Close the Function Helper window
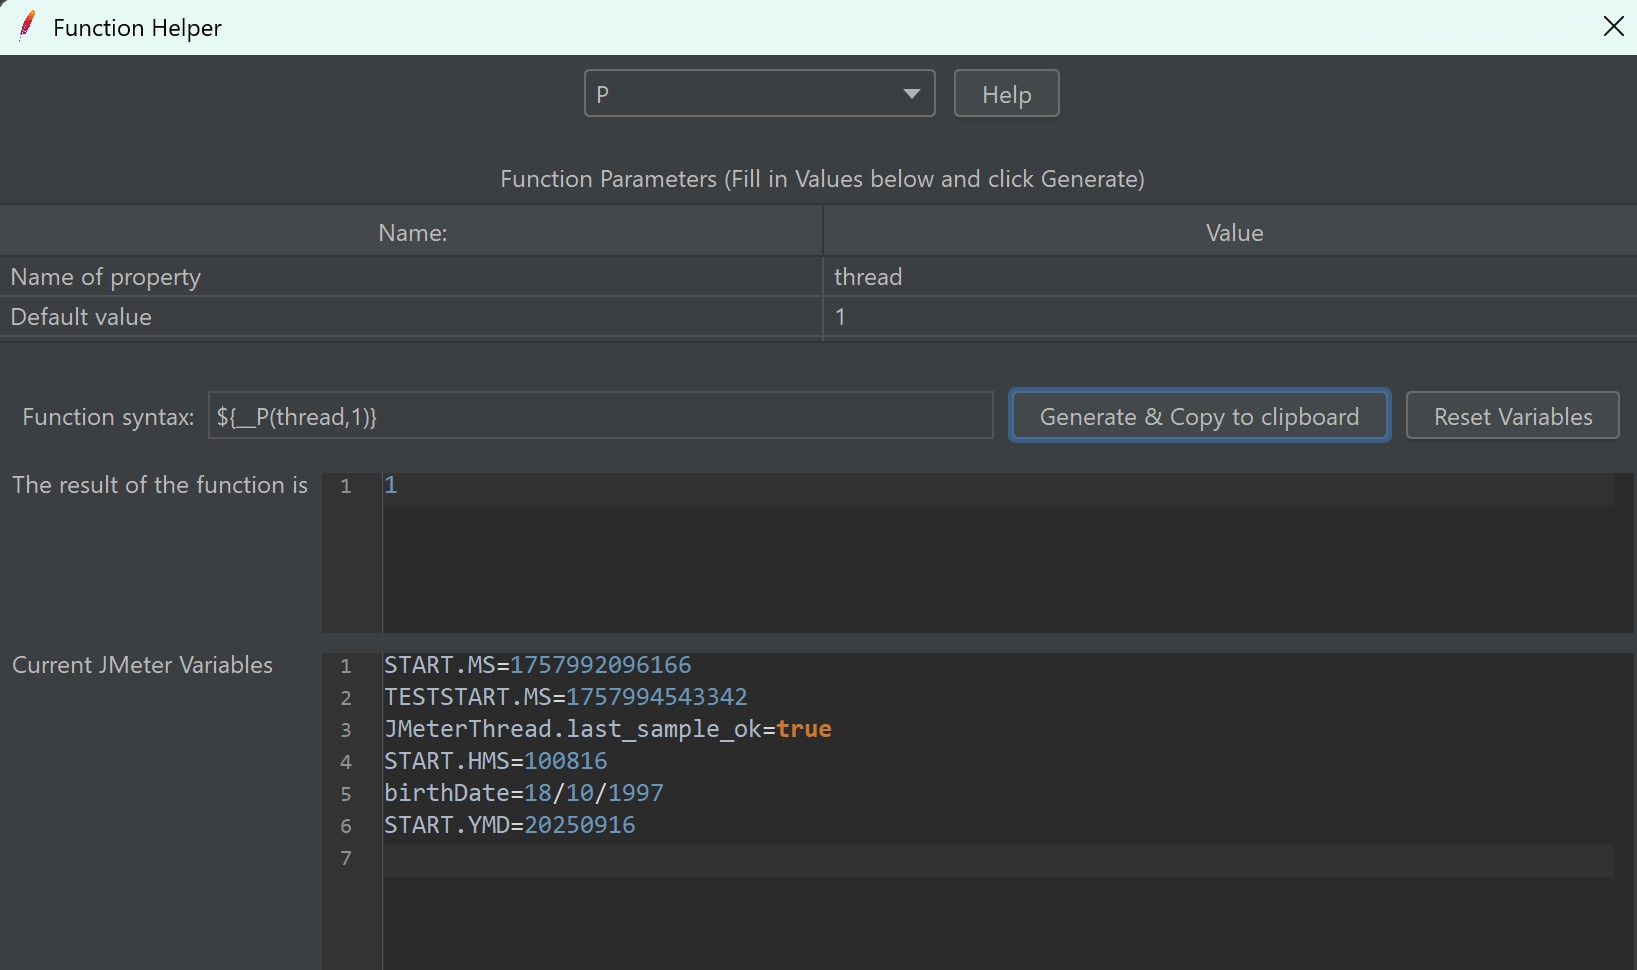The height and width of the screenshot is (970, 1637). 1613,27
